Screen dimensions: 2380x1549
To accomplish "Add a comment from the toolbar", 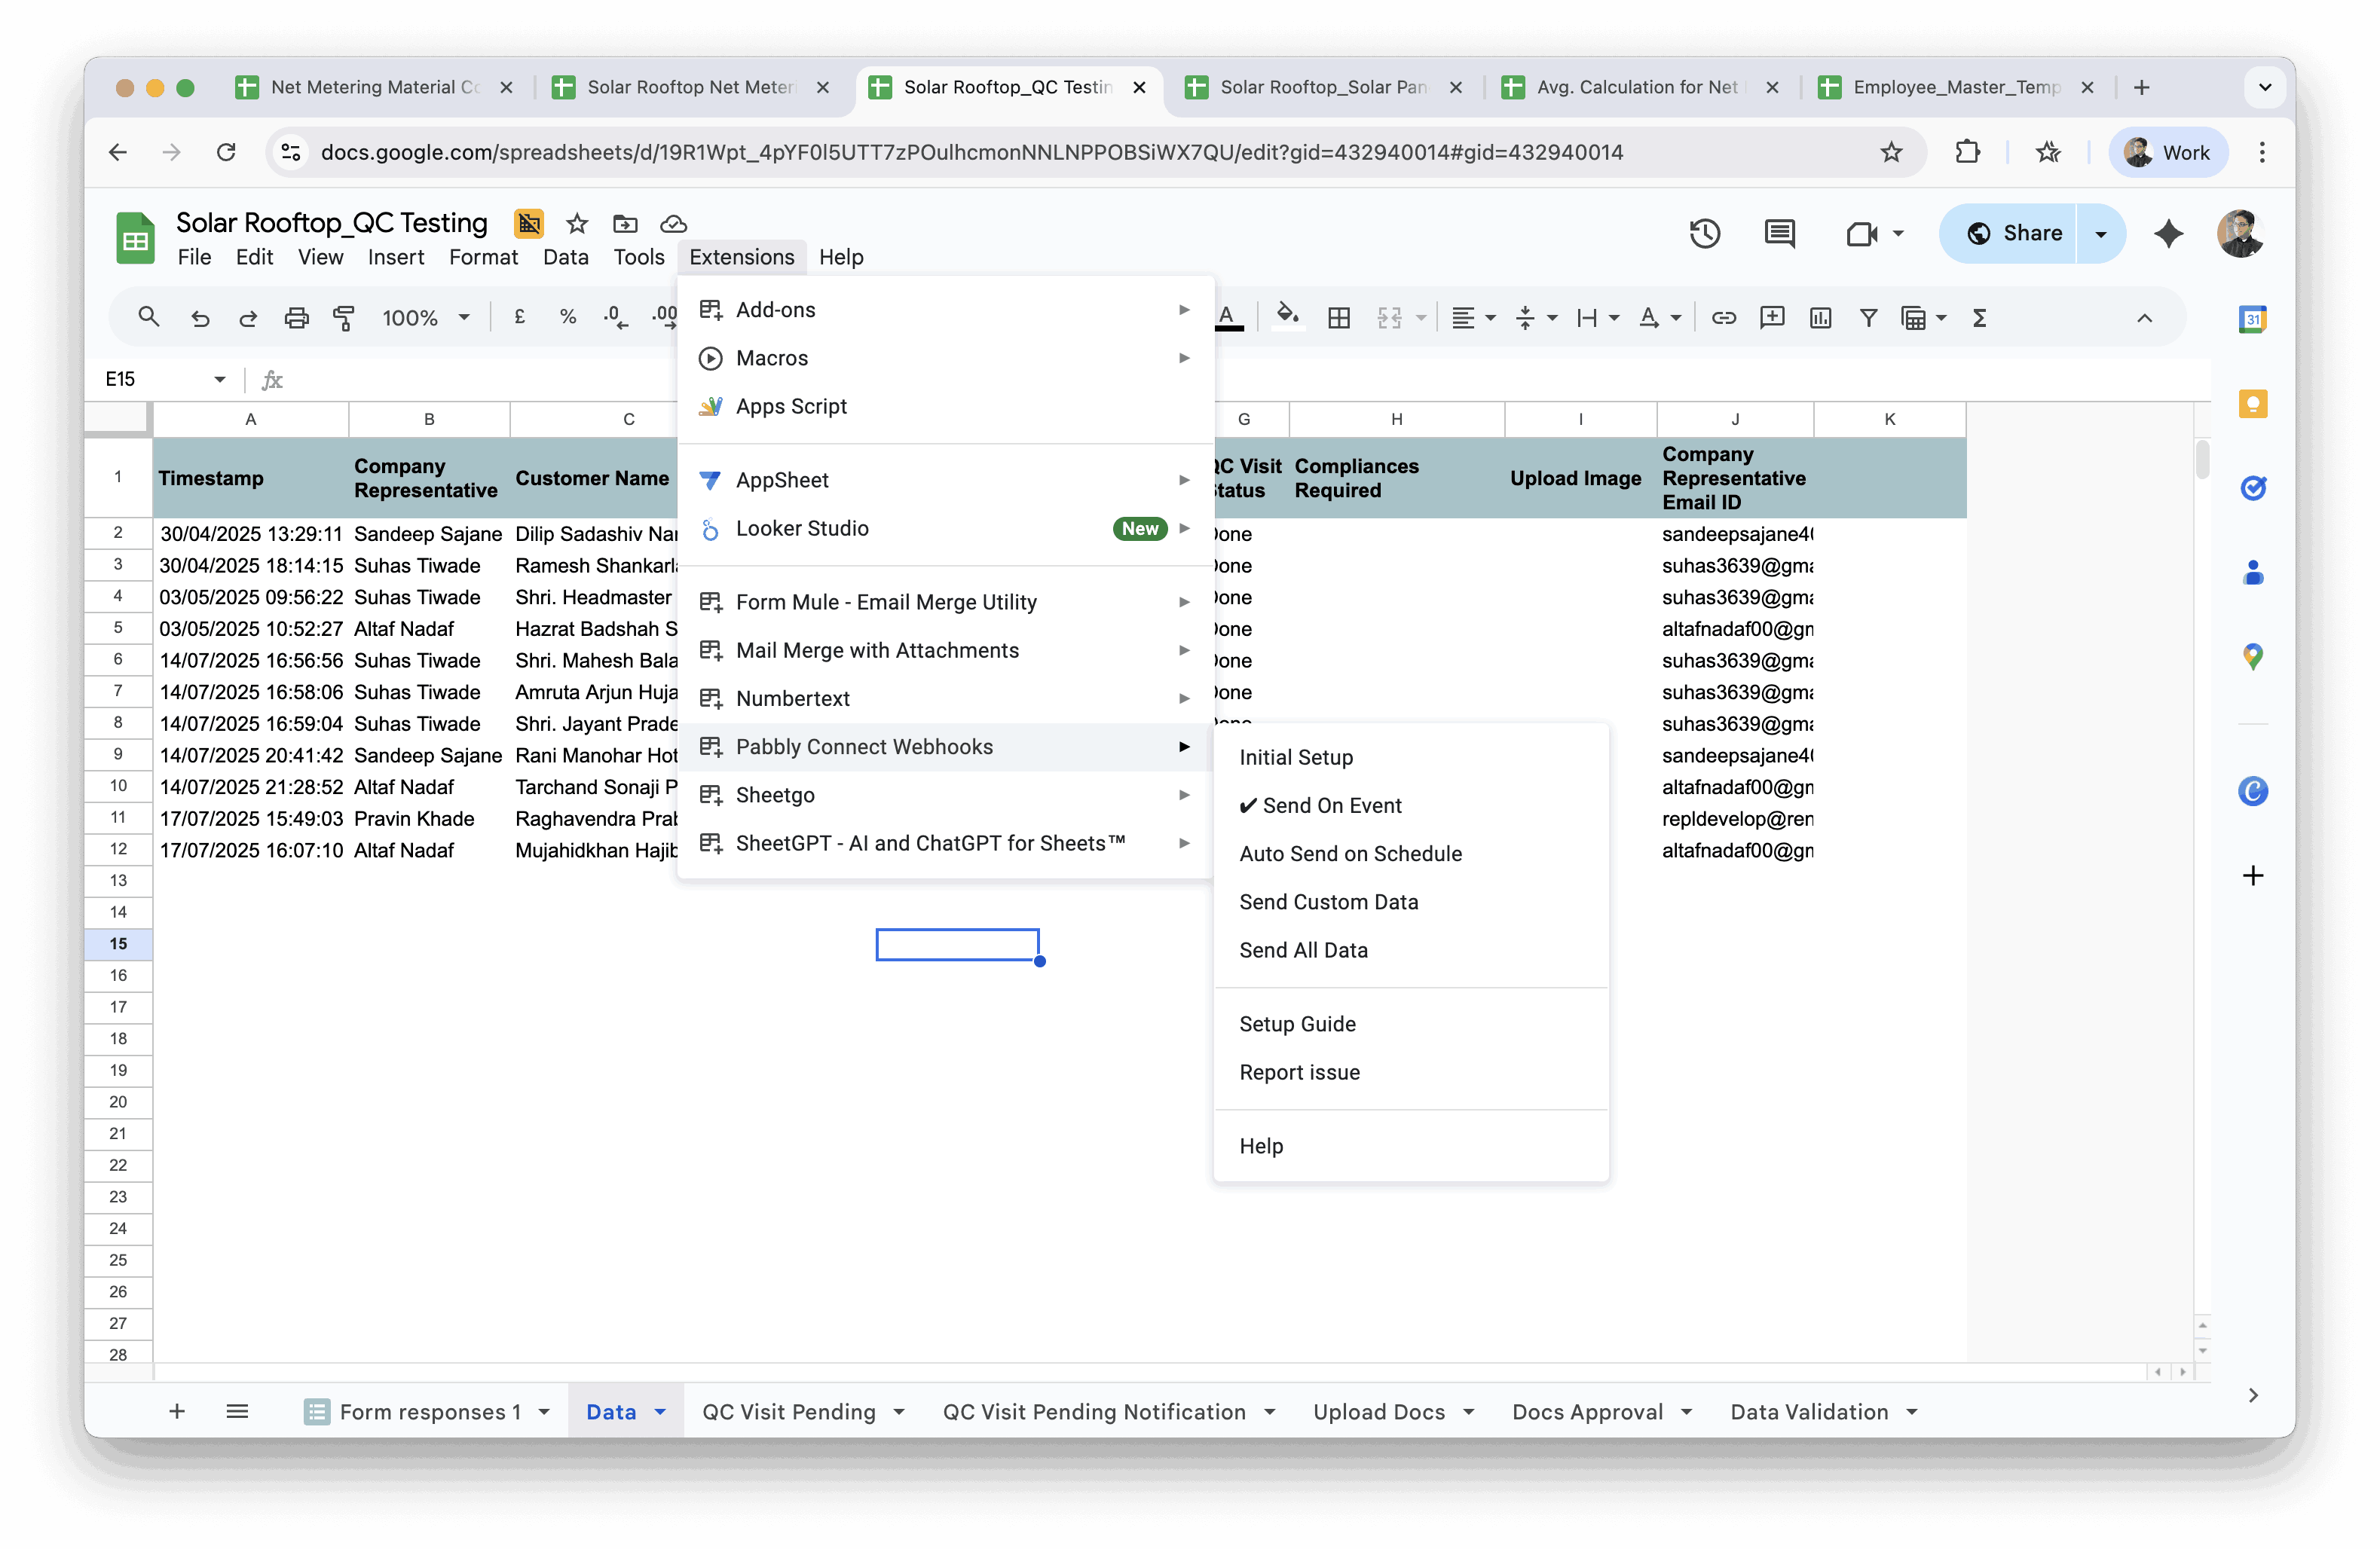I will pos(1771,318).
